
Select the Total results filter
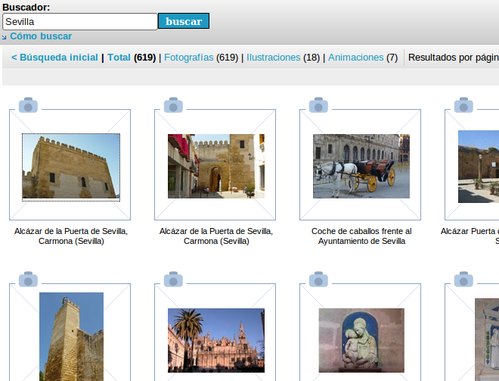(x=119, y=57)
